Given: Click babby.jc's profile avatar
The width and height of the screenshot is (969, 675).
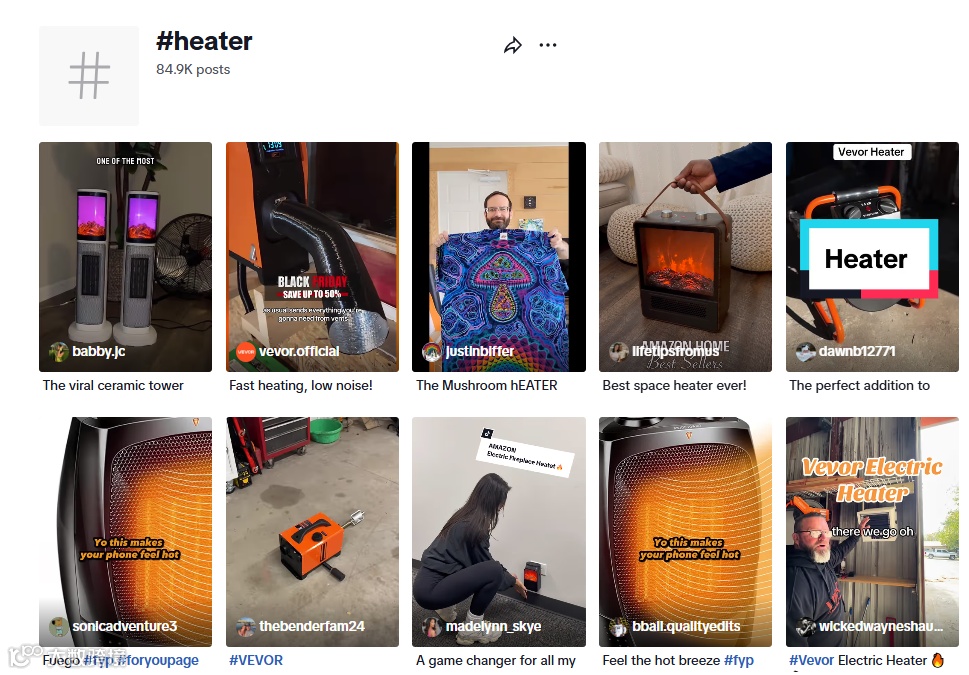Looking at the screenshot, I should coord(59,352).
